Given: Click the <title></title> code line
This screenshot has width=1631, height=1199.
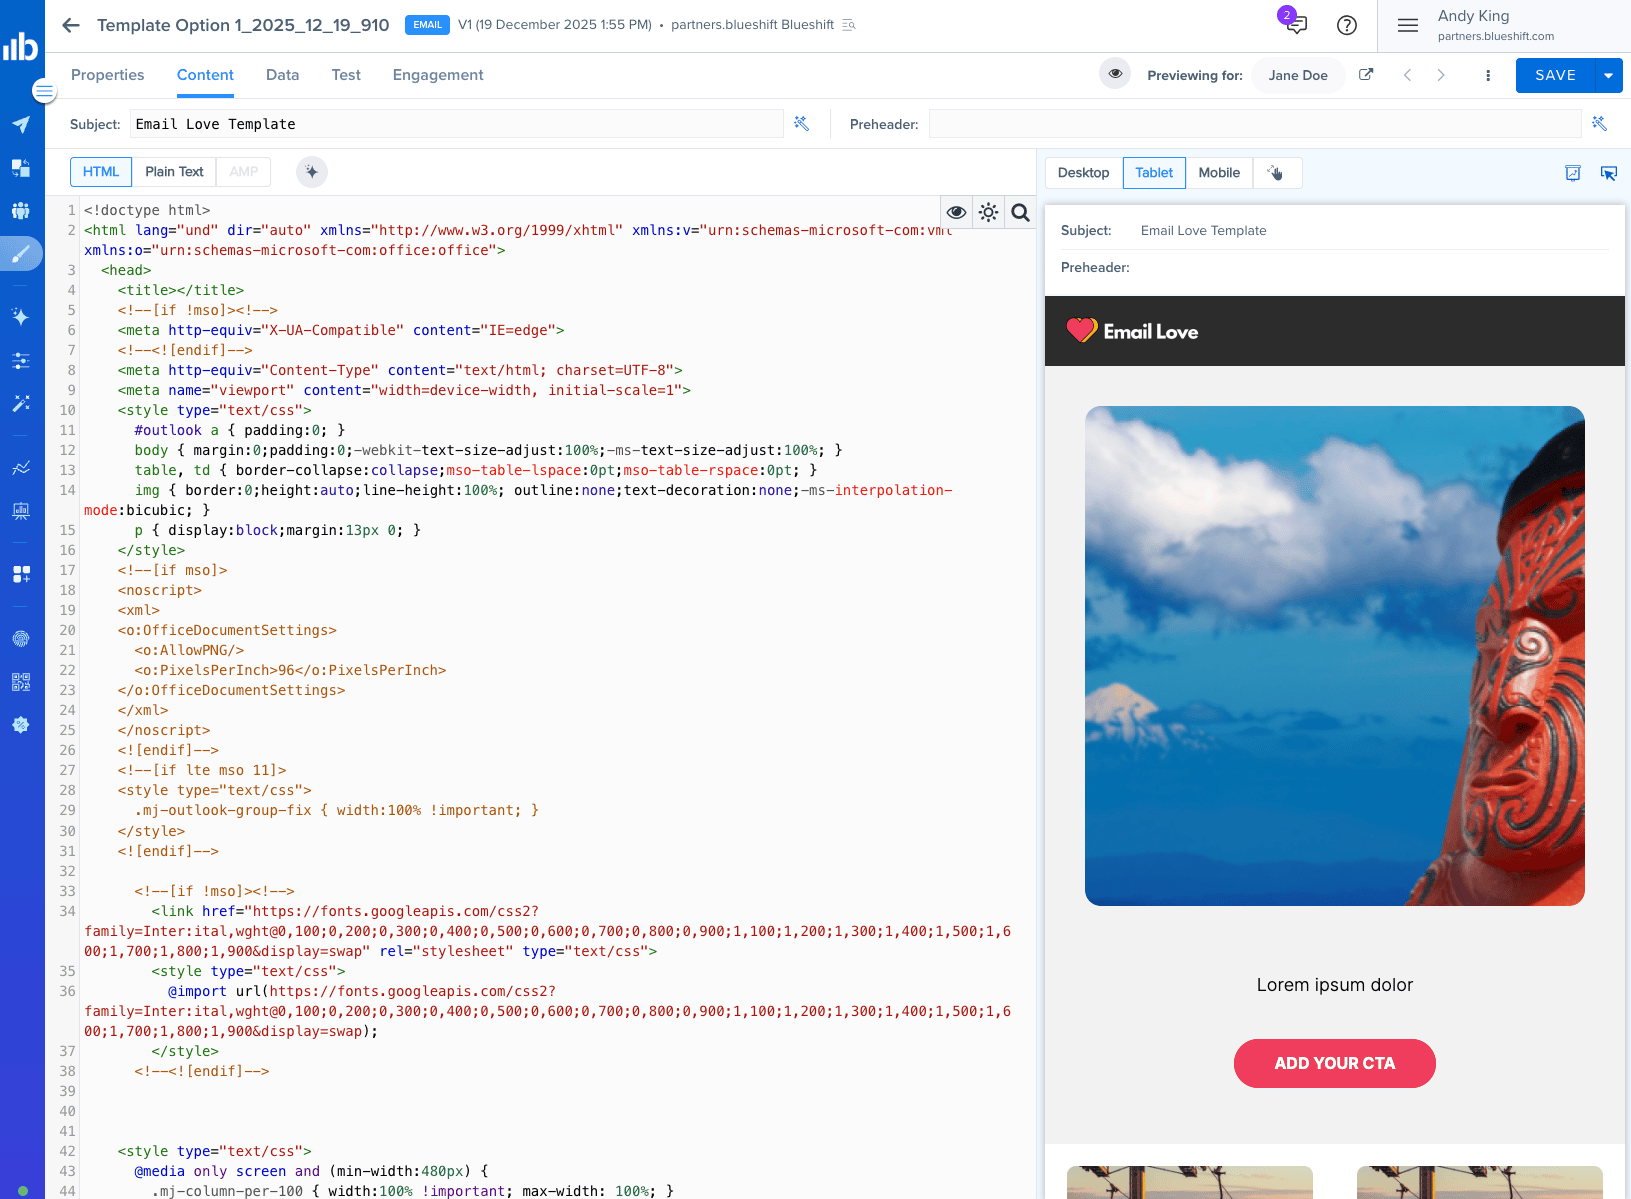Looking at the screenshot, I should click(181, 290).
